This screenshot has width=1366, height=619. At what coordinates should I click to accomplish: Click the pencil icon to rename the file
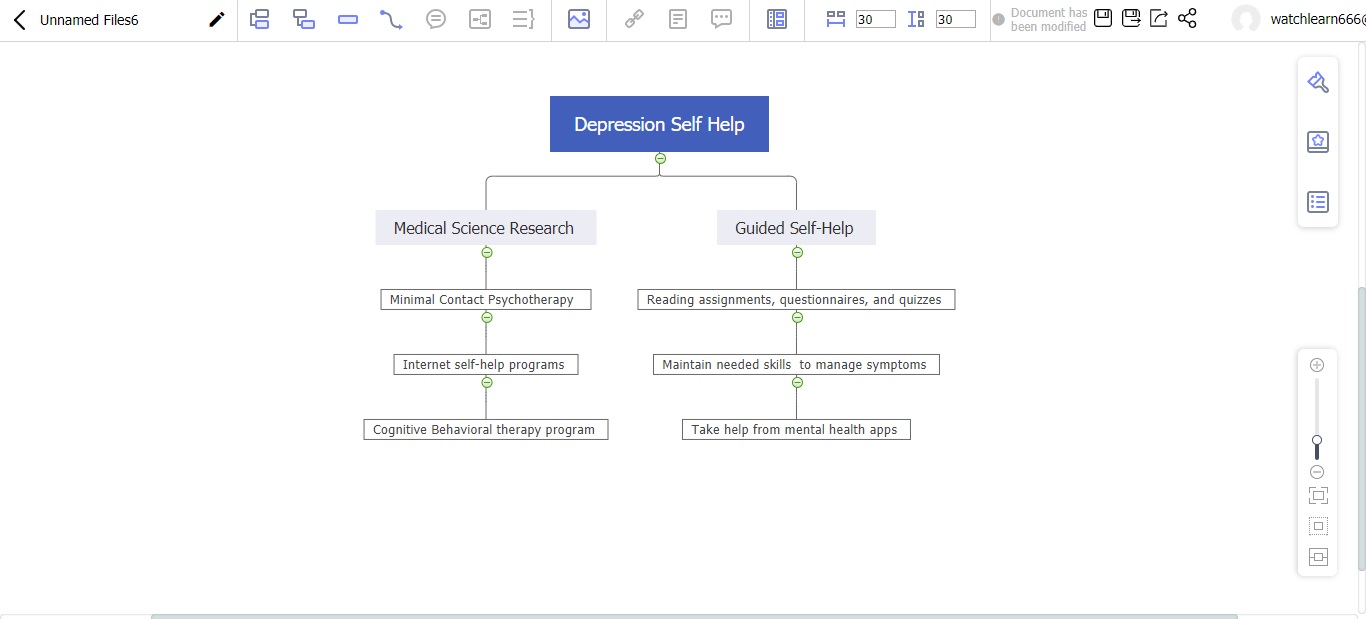(216, 20)
